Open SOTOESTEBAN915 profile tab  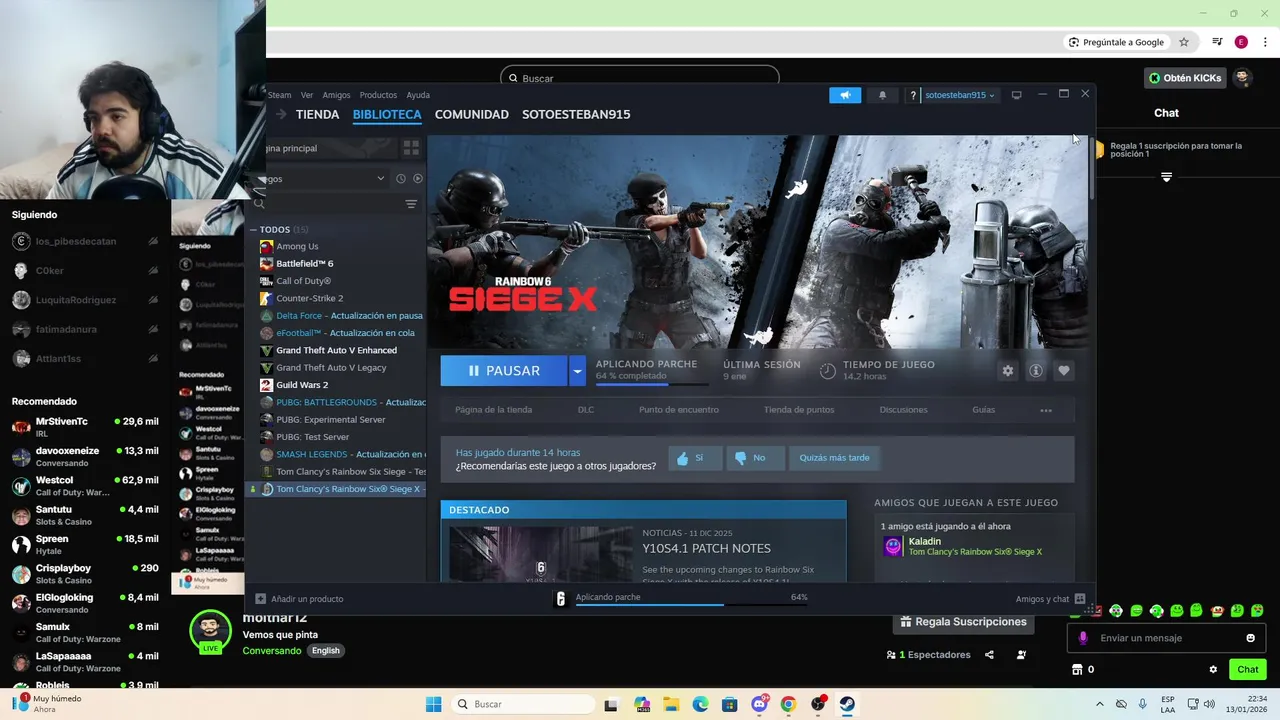tap(576, 114)
